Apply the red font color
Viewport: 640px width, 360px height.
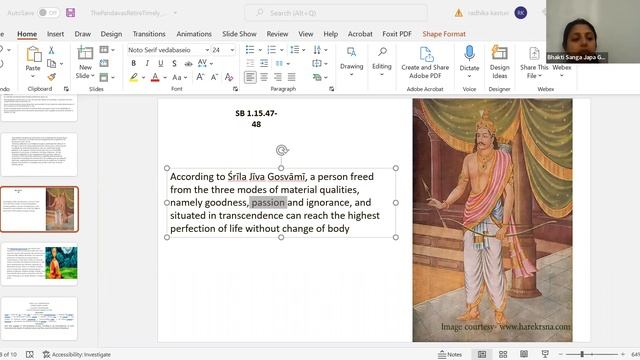(155, 77)
